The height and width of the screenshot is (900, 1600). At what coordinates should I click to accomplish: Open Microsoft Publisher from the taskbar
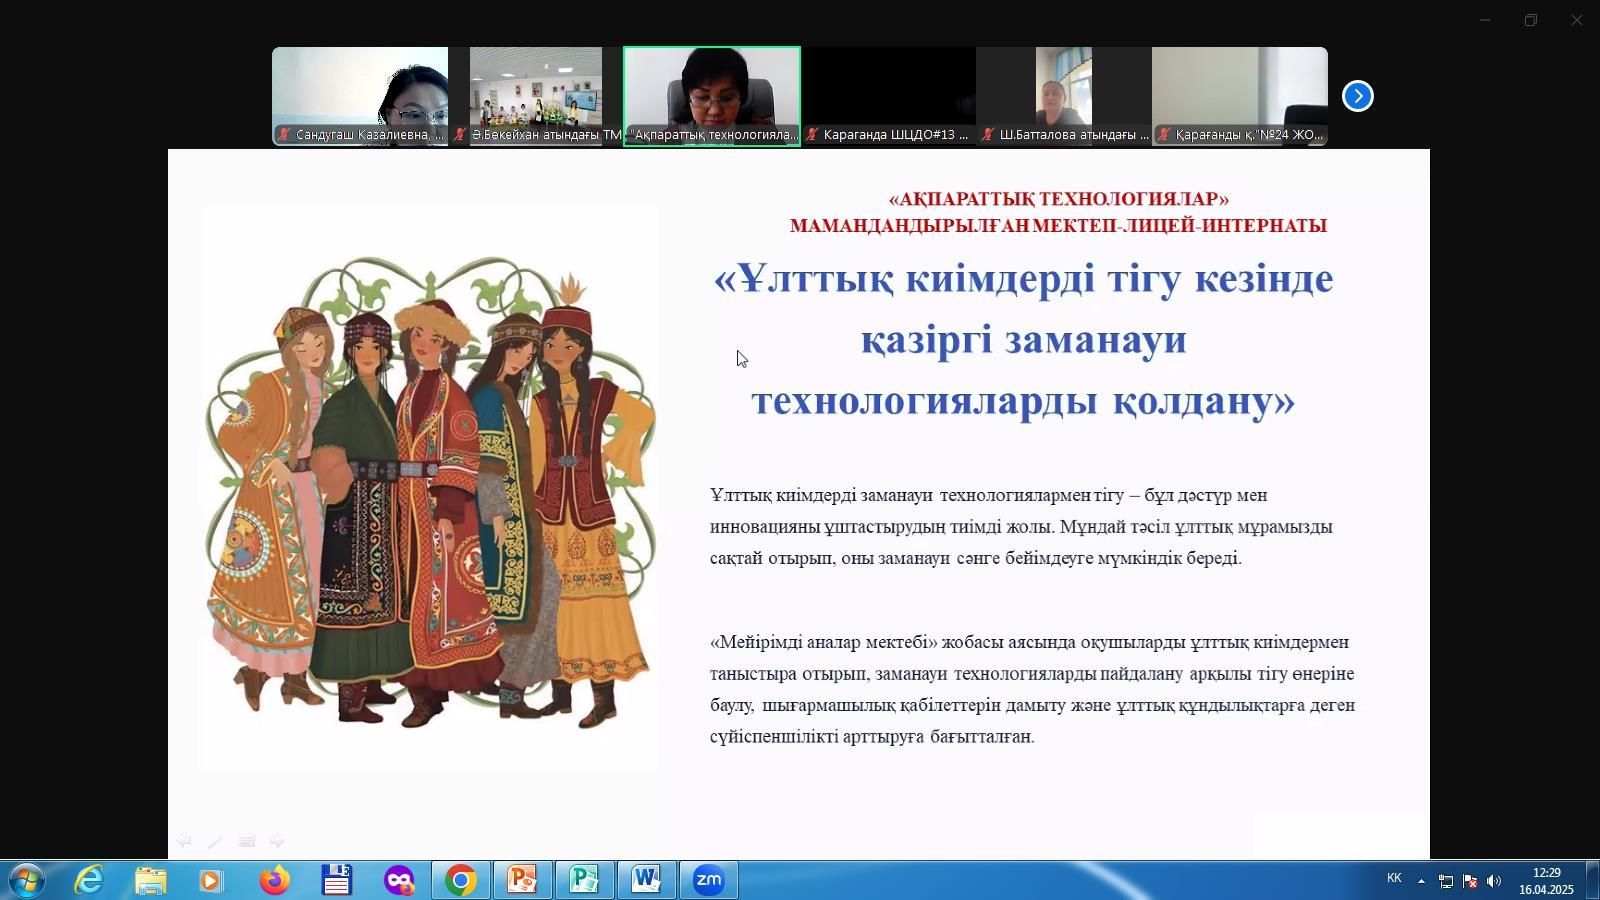tap(584, 880)
